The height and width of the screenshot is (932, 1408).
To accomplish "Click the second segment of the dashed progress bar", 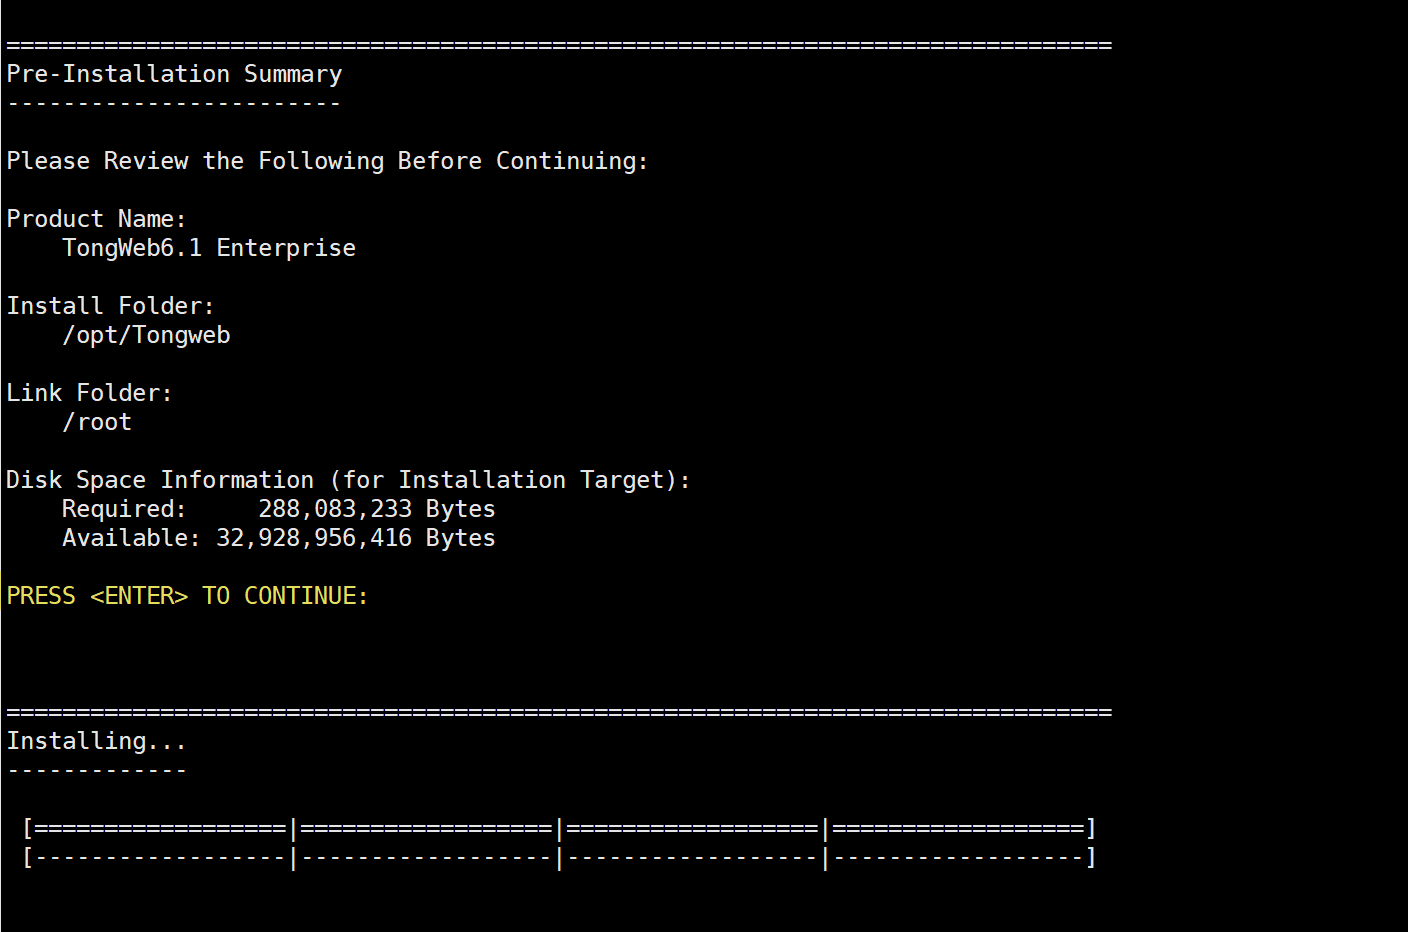I will [426, 858].
